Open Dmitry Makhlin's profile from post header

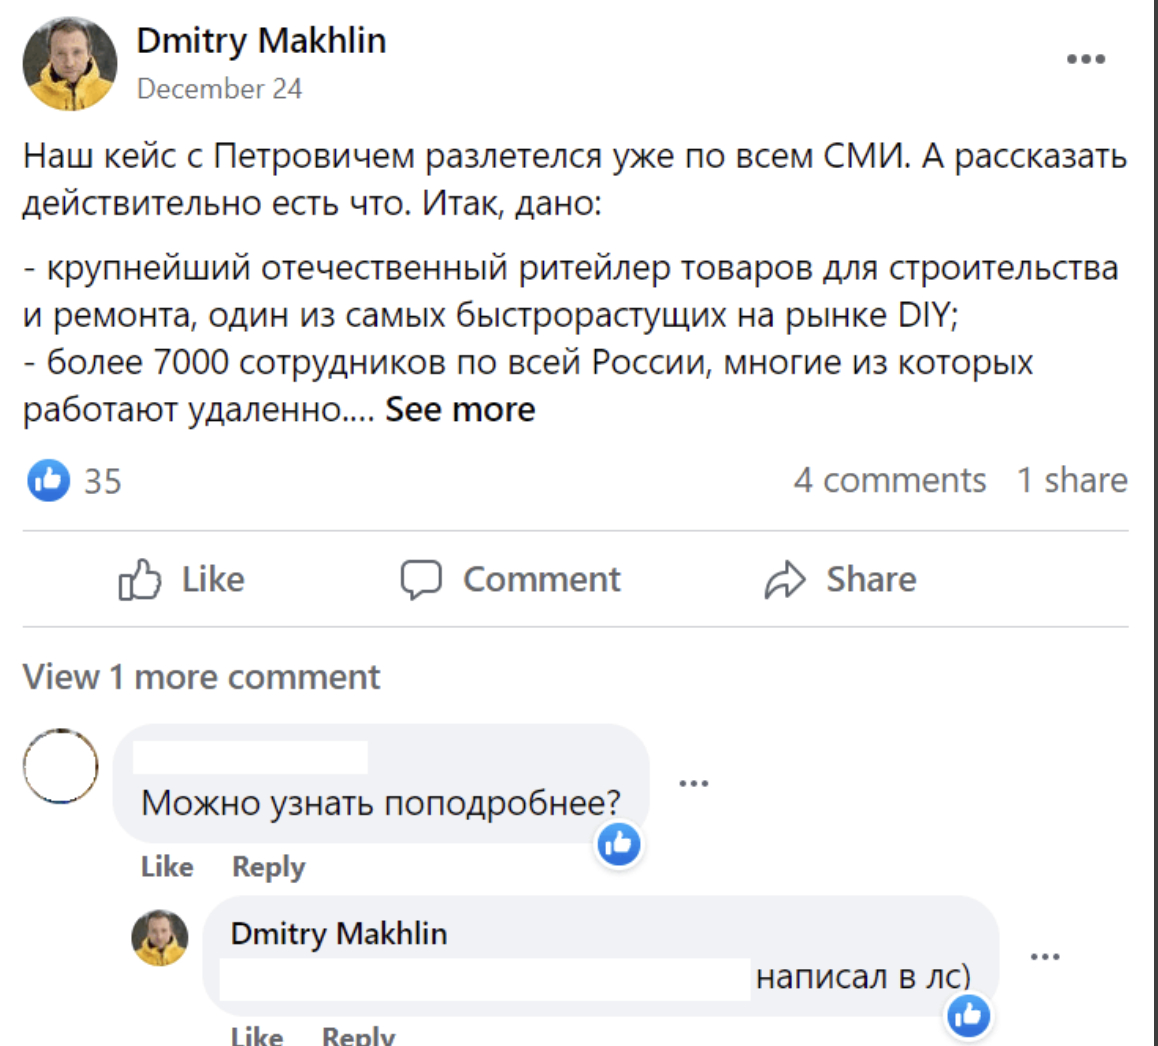(x=260, y=41)
